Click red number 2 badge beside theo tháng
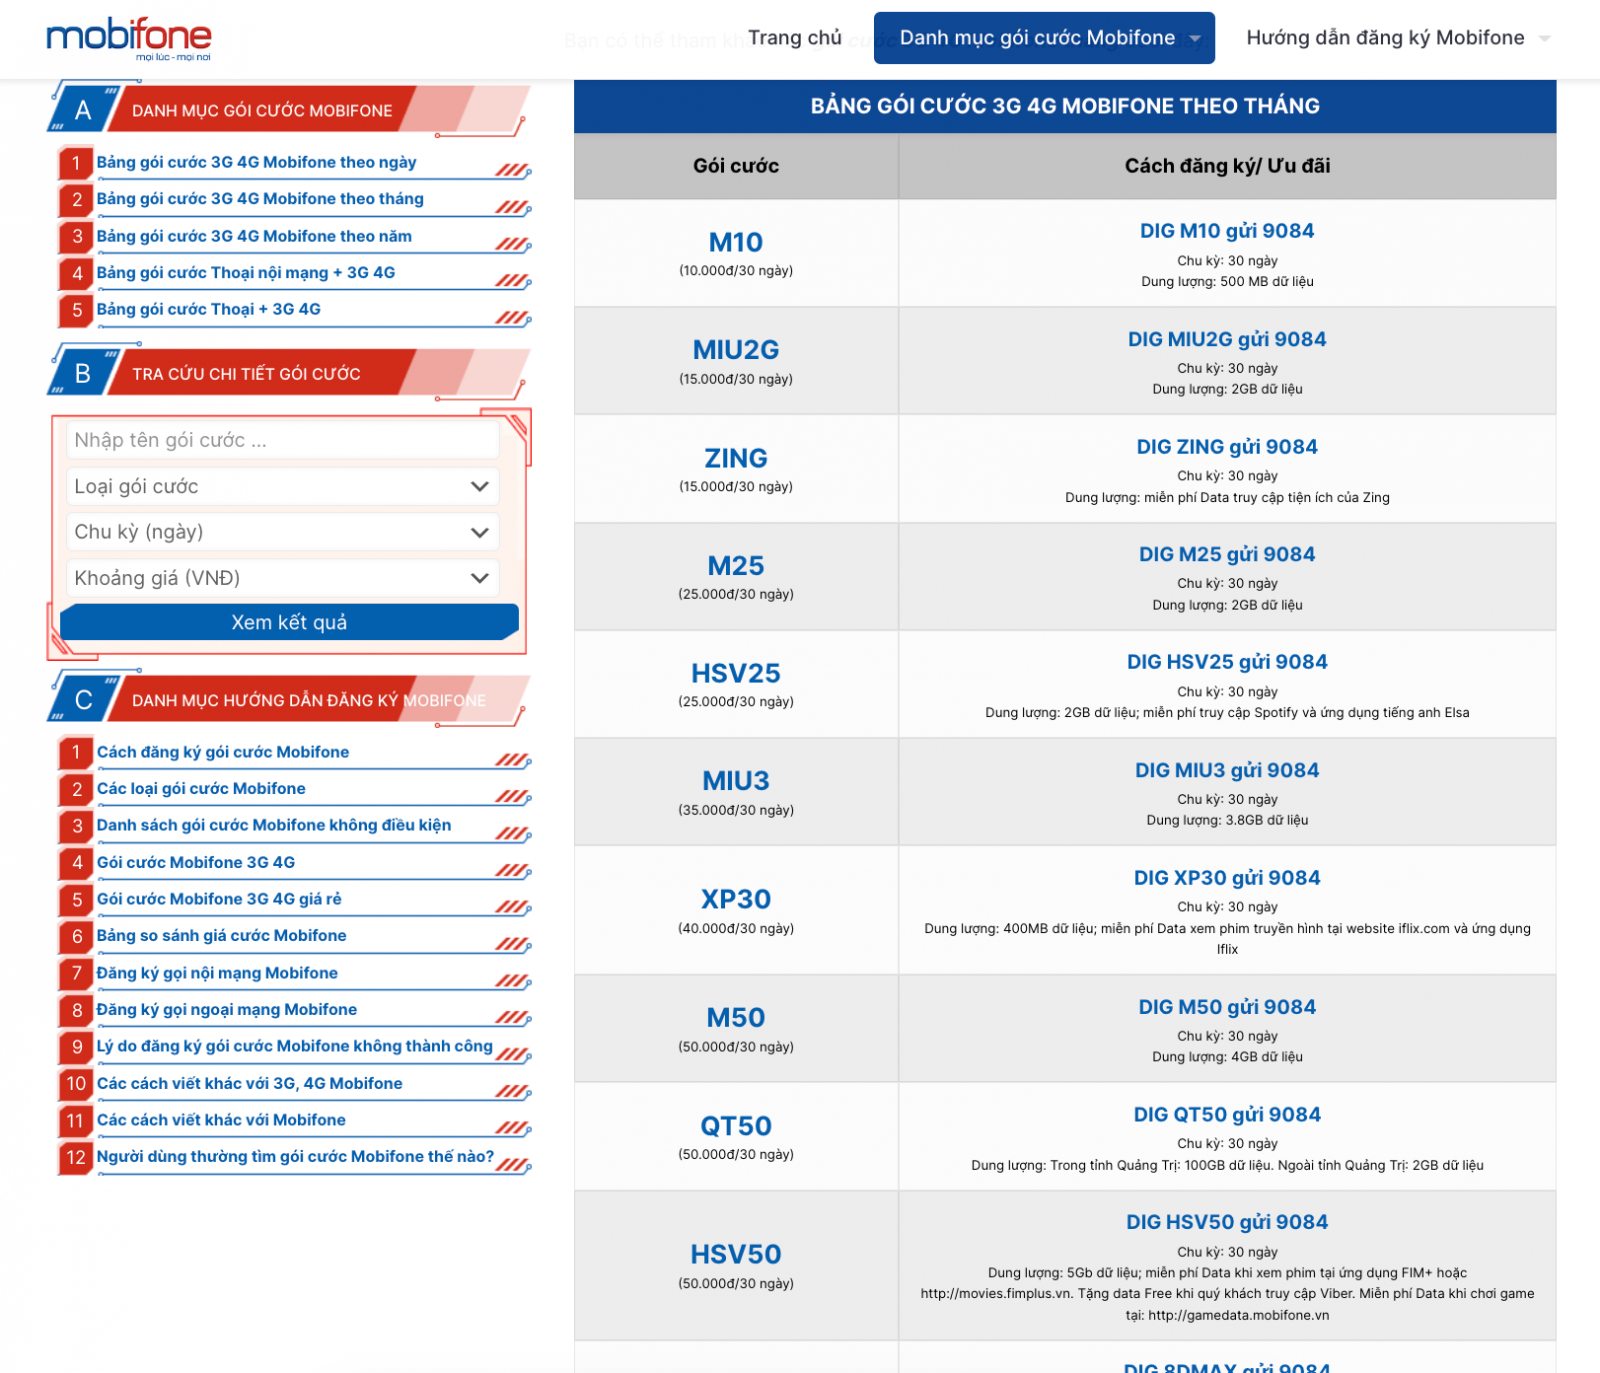Screen dimensions: 1600x1373 click(x=76, y=200)
